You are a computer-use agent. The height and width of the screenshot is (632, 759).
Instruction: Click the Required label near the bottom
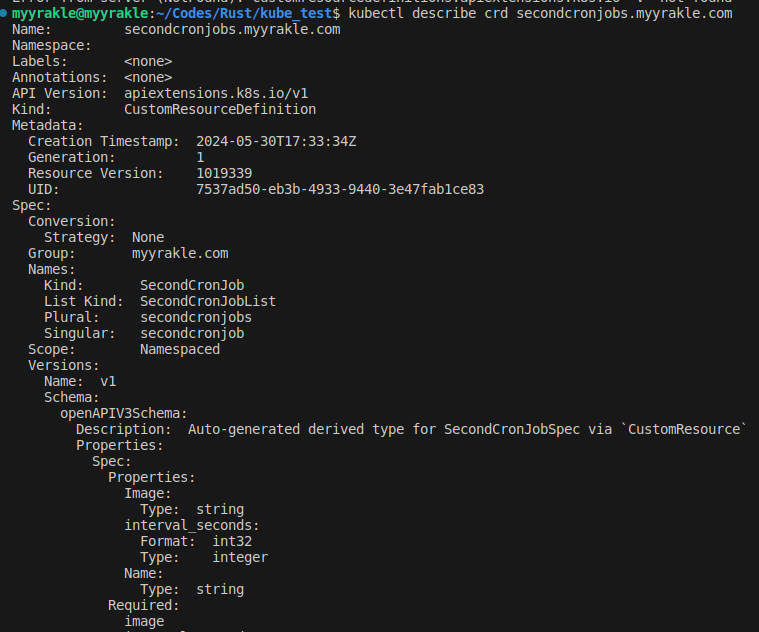[144, 605]
